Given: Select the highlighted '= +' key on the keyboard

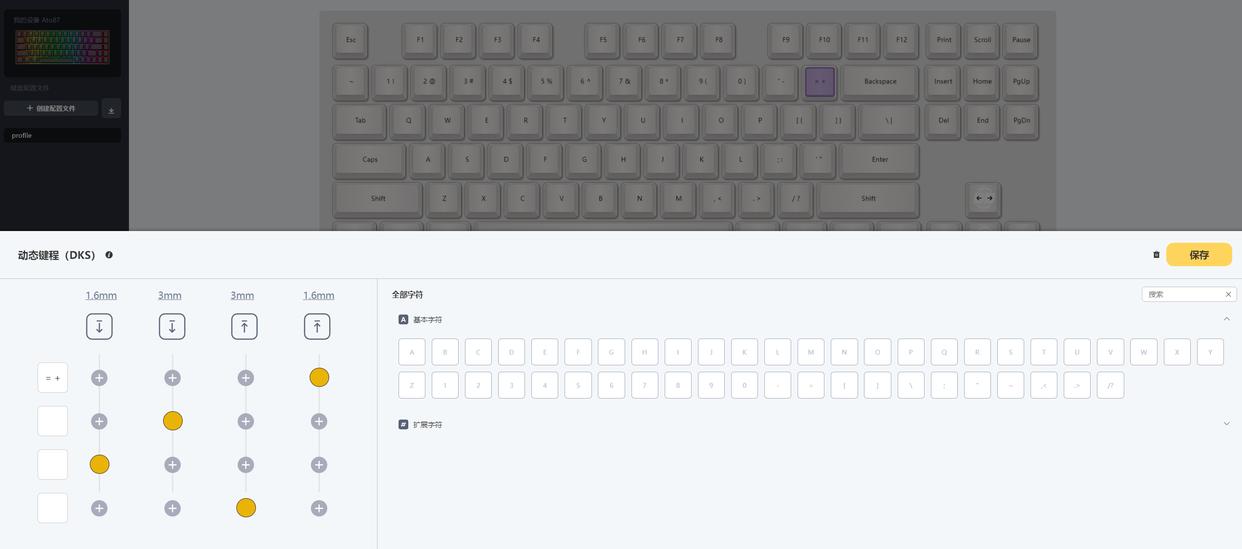Looking at the screenshot, I should (x=820, y=81).
